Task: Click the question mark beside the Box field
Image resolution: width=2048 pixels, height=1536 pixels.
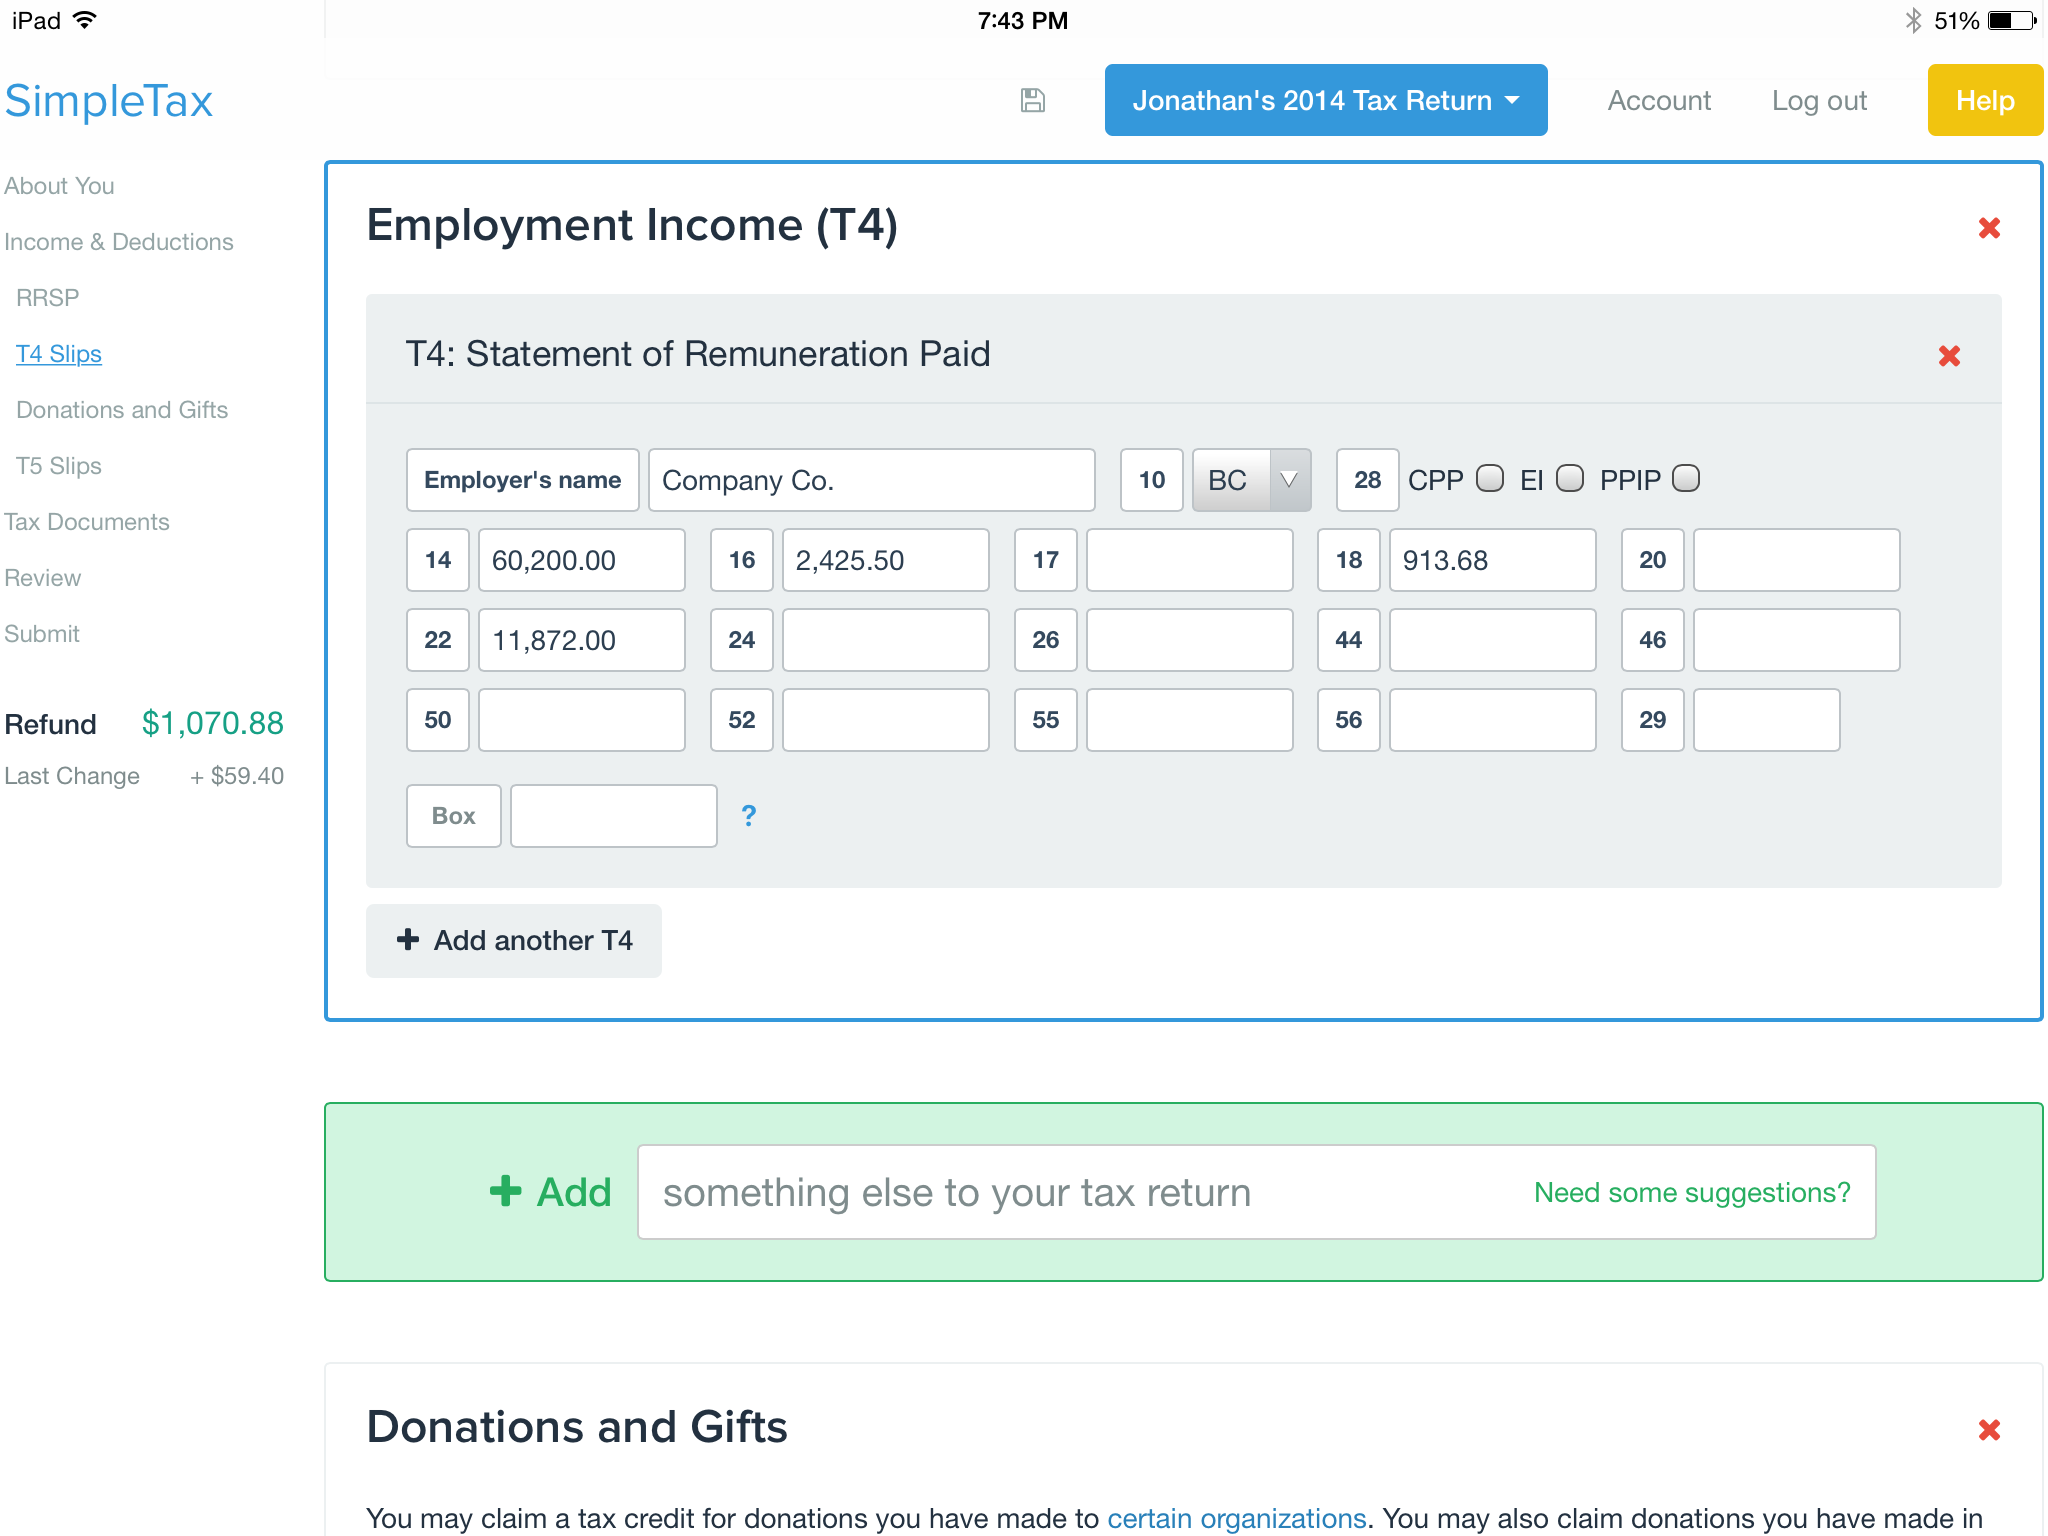Action: tap(748, 816)
